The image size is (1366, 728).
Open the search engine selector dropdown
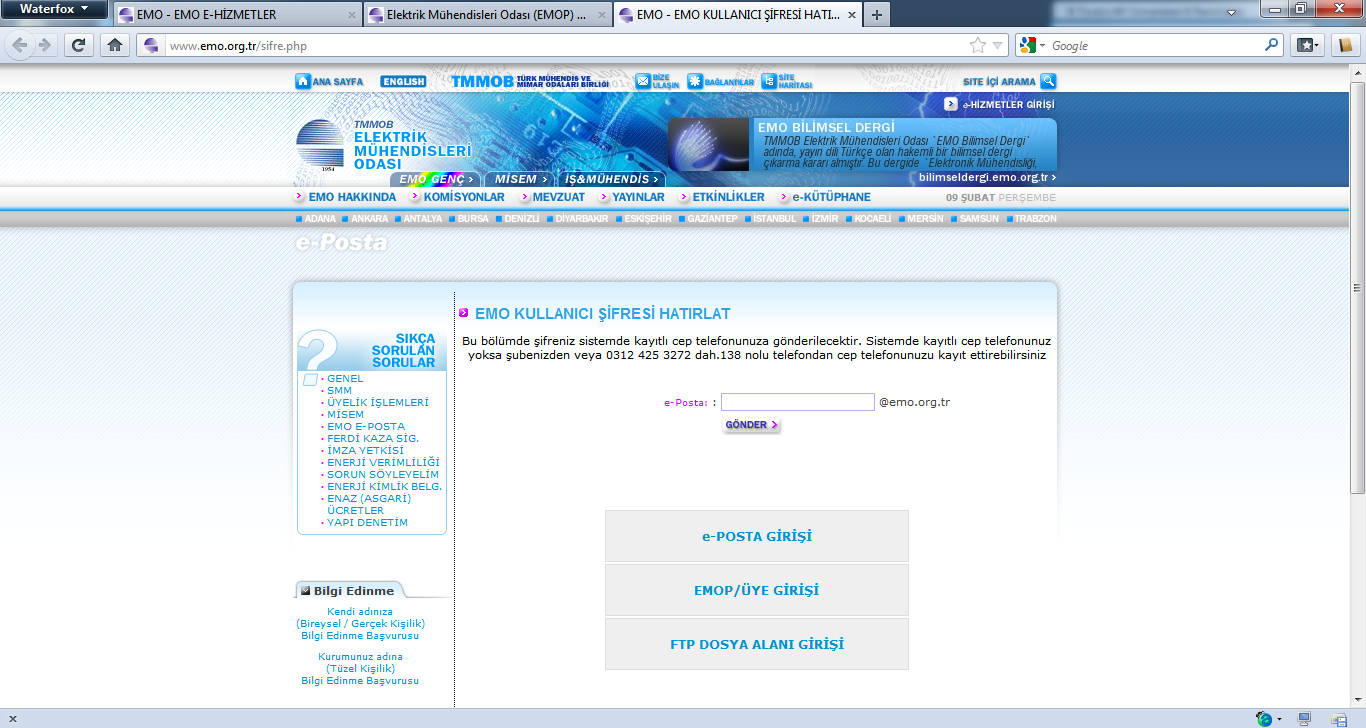1031,45
